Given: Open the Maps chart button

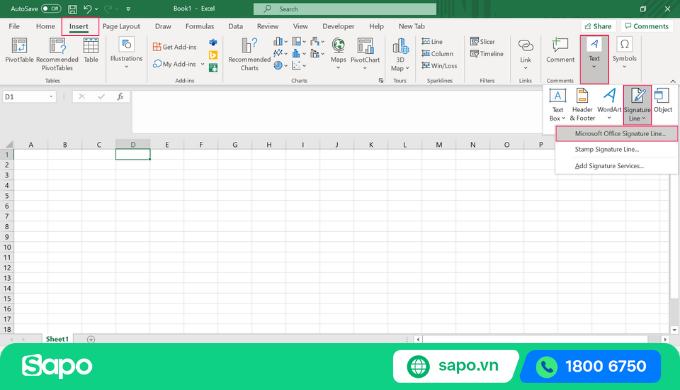Looking at the screenshot, I should (338, 53).
